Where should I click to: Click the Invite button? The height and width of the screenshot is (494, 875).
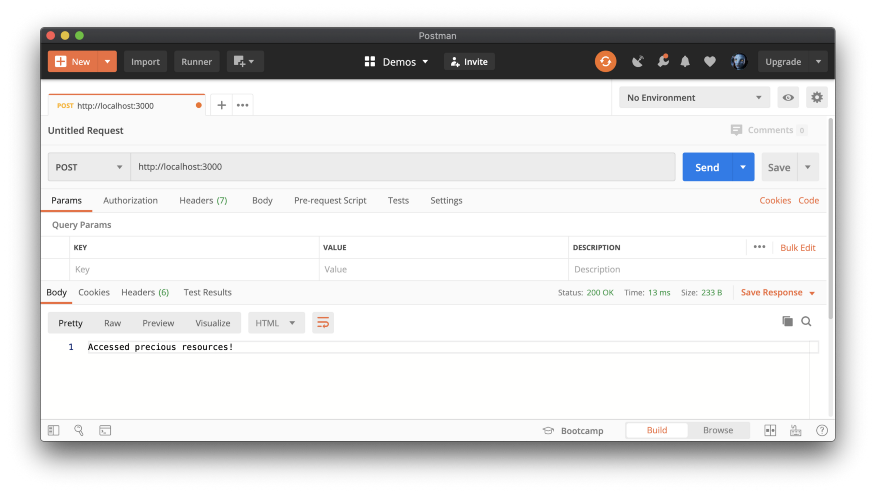[x=469, y=61]
